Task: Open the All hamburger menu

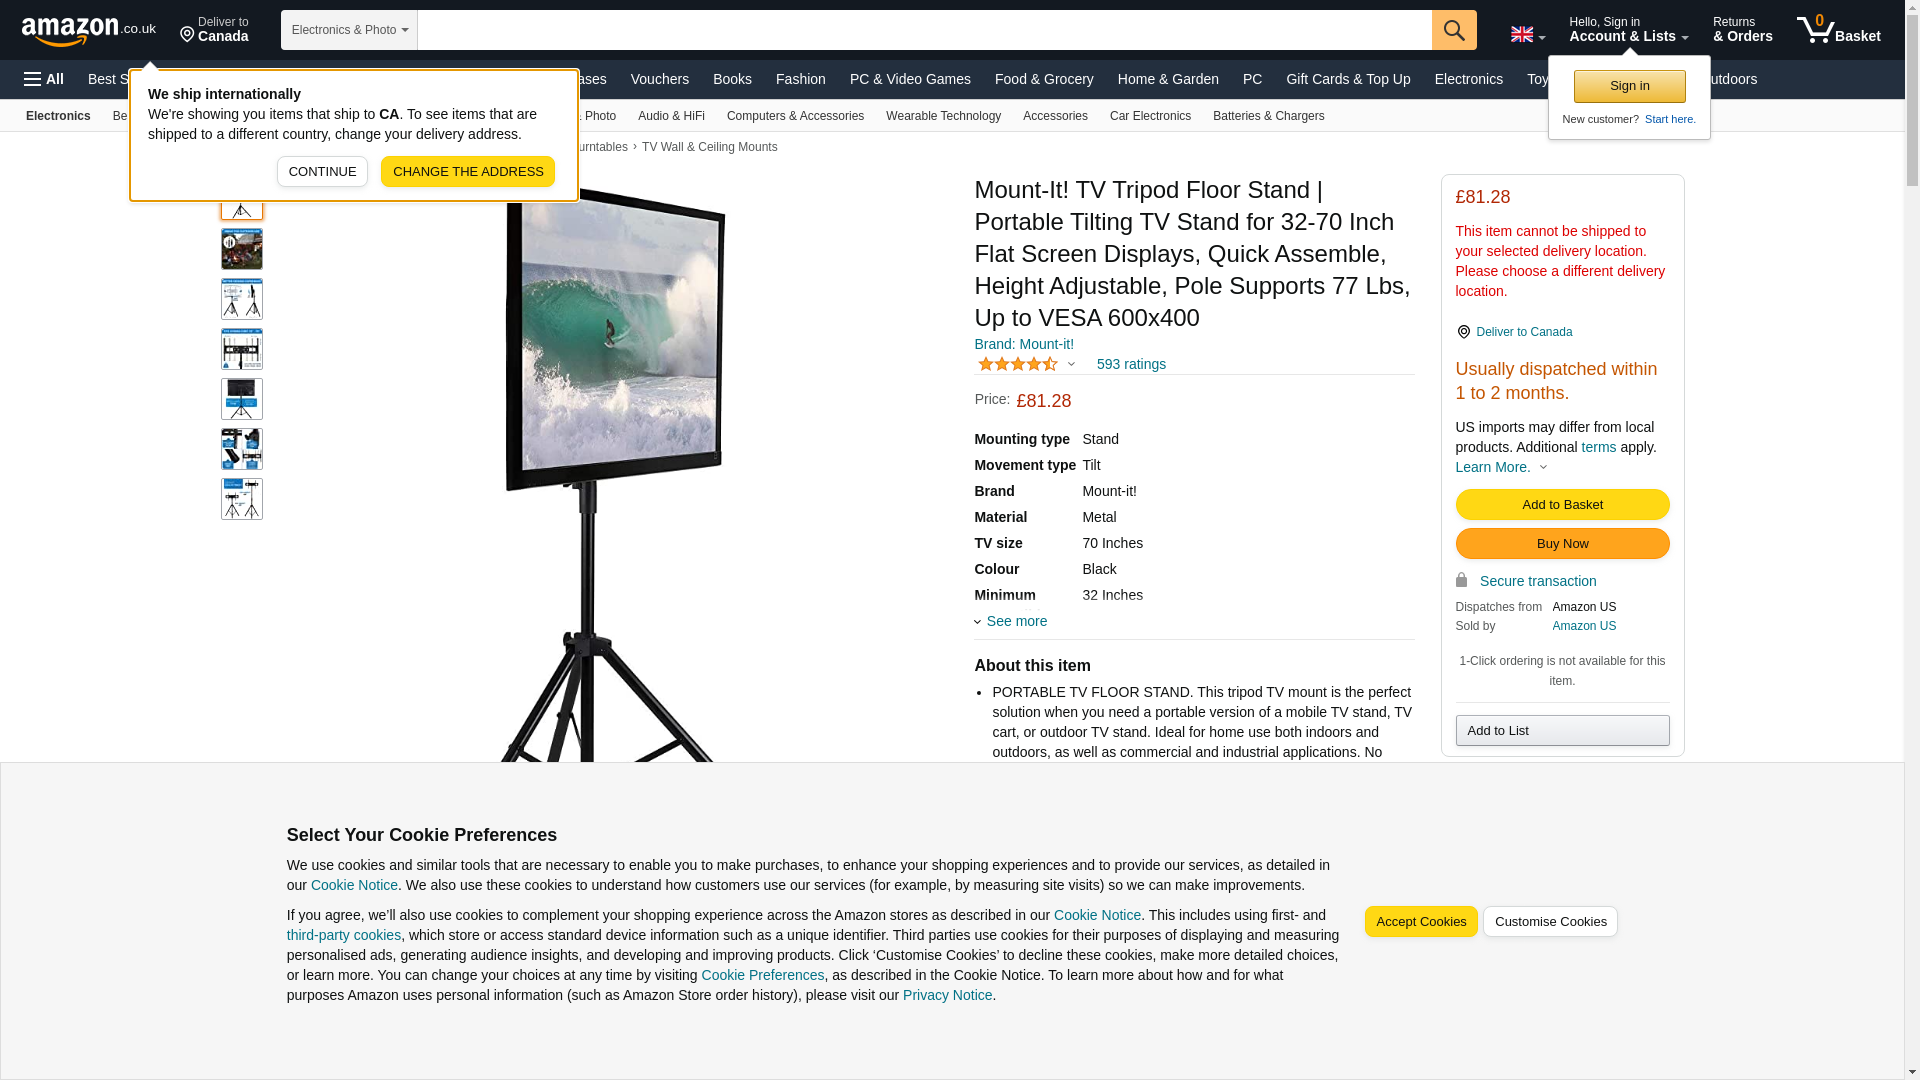Action: coord(44,79)
